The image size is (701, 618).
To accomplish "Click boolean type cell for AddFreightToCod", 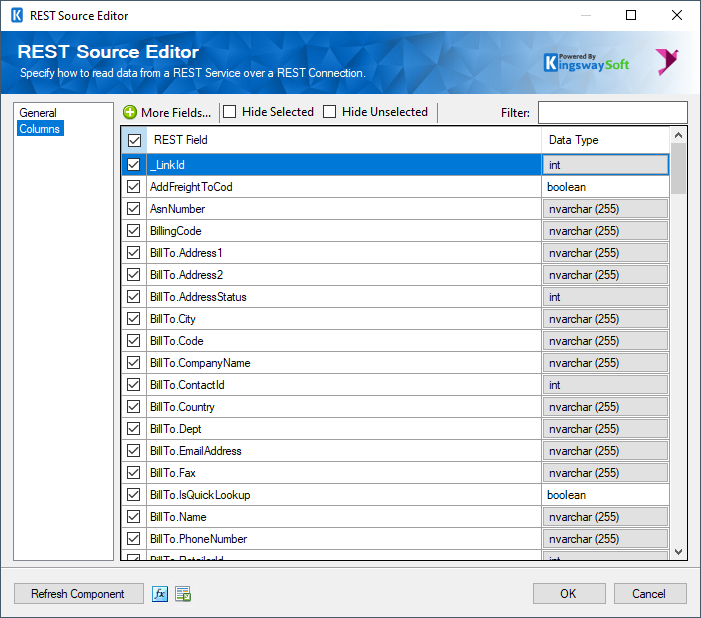I will point(605,186).
